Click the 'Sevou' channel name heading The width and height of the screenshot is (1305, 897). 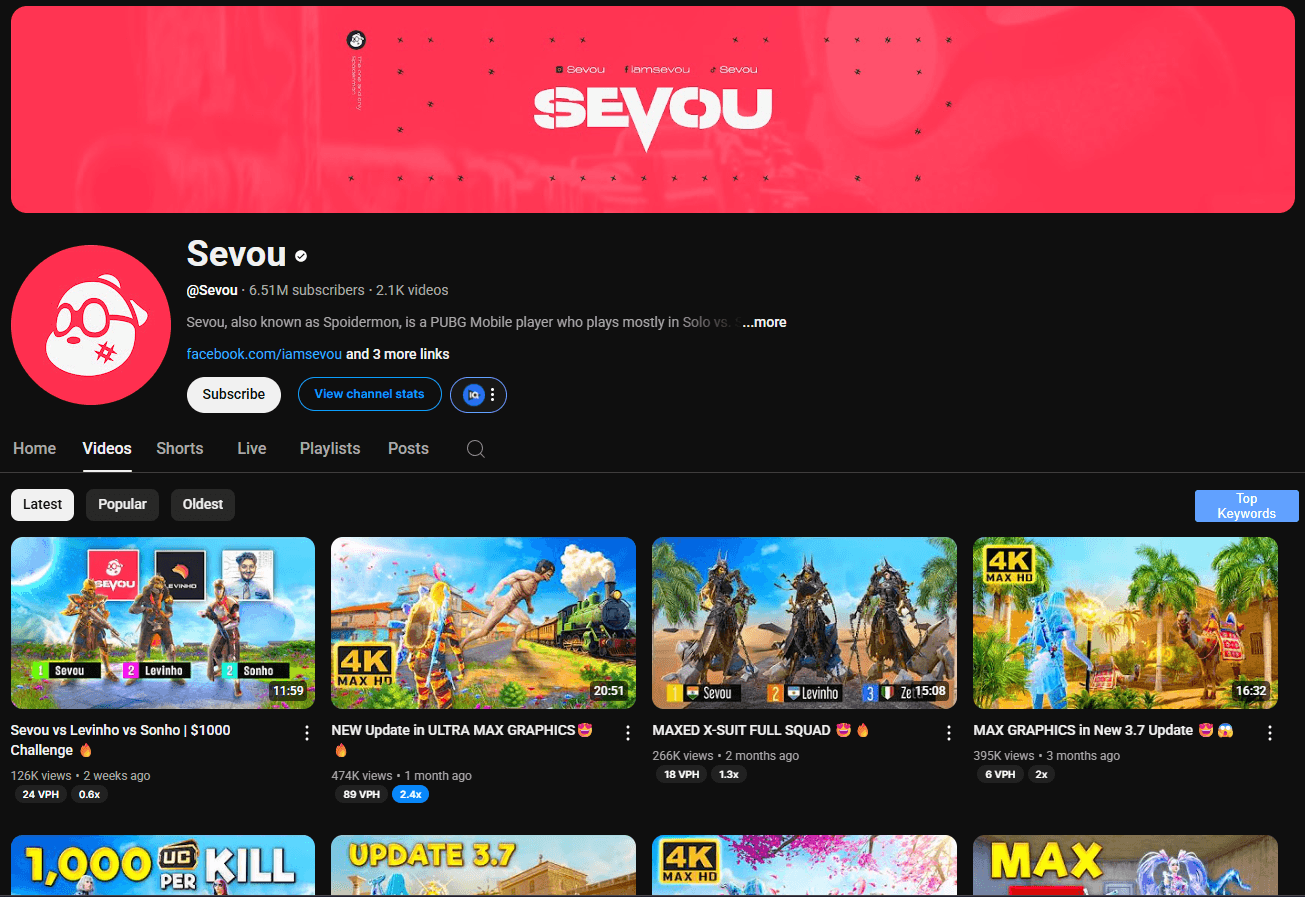click(237, 254)
